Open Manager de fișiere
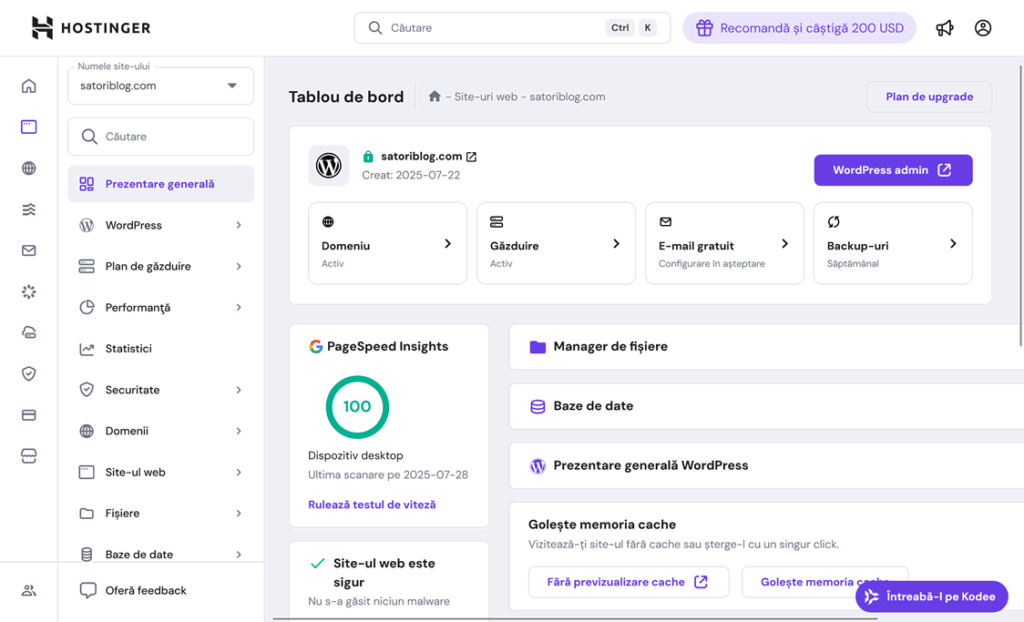The width and height of the screenshot is (1024, 622). [767, 347]
